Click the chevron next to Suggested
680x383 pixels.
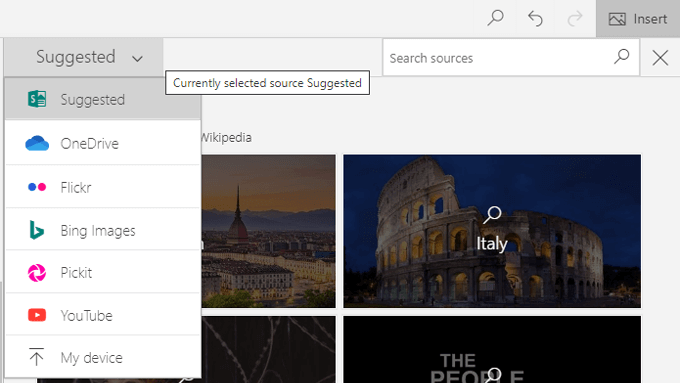(x=137, y=59)
